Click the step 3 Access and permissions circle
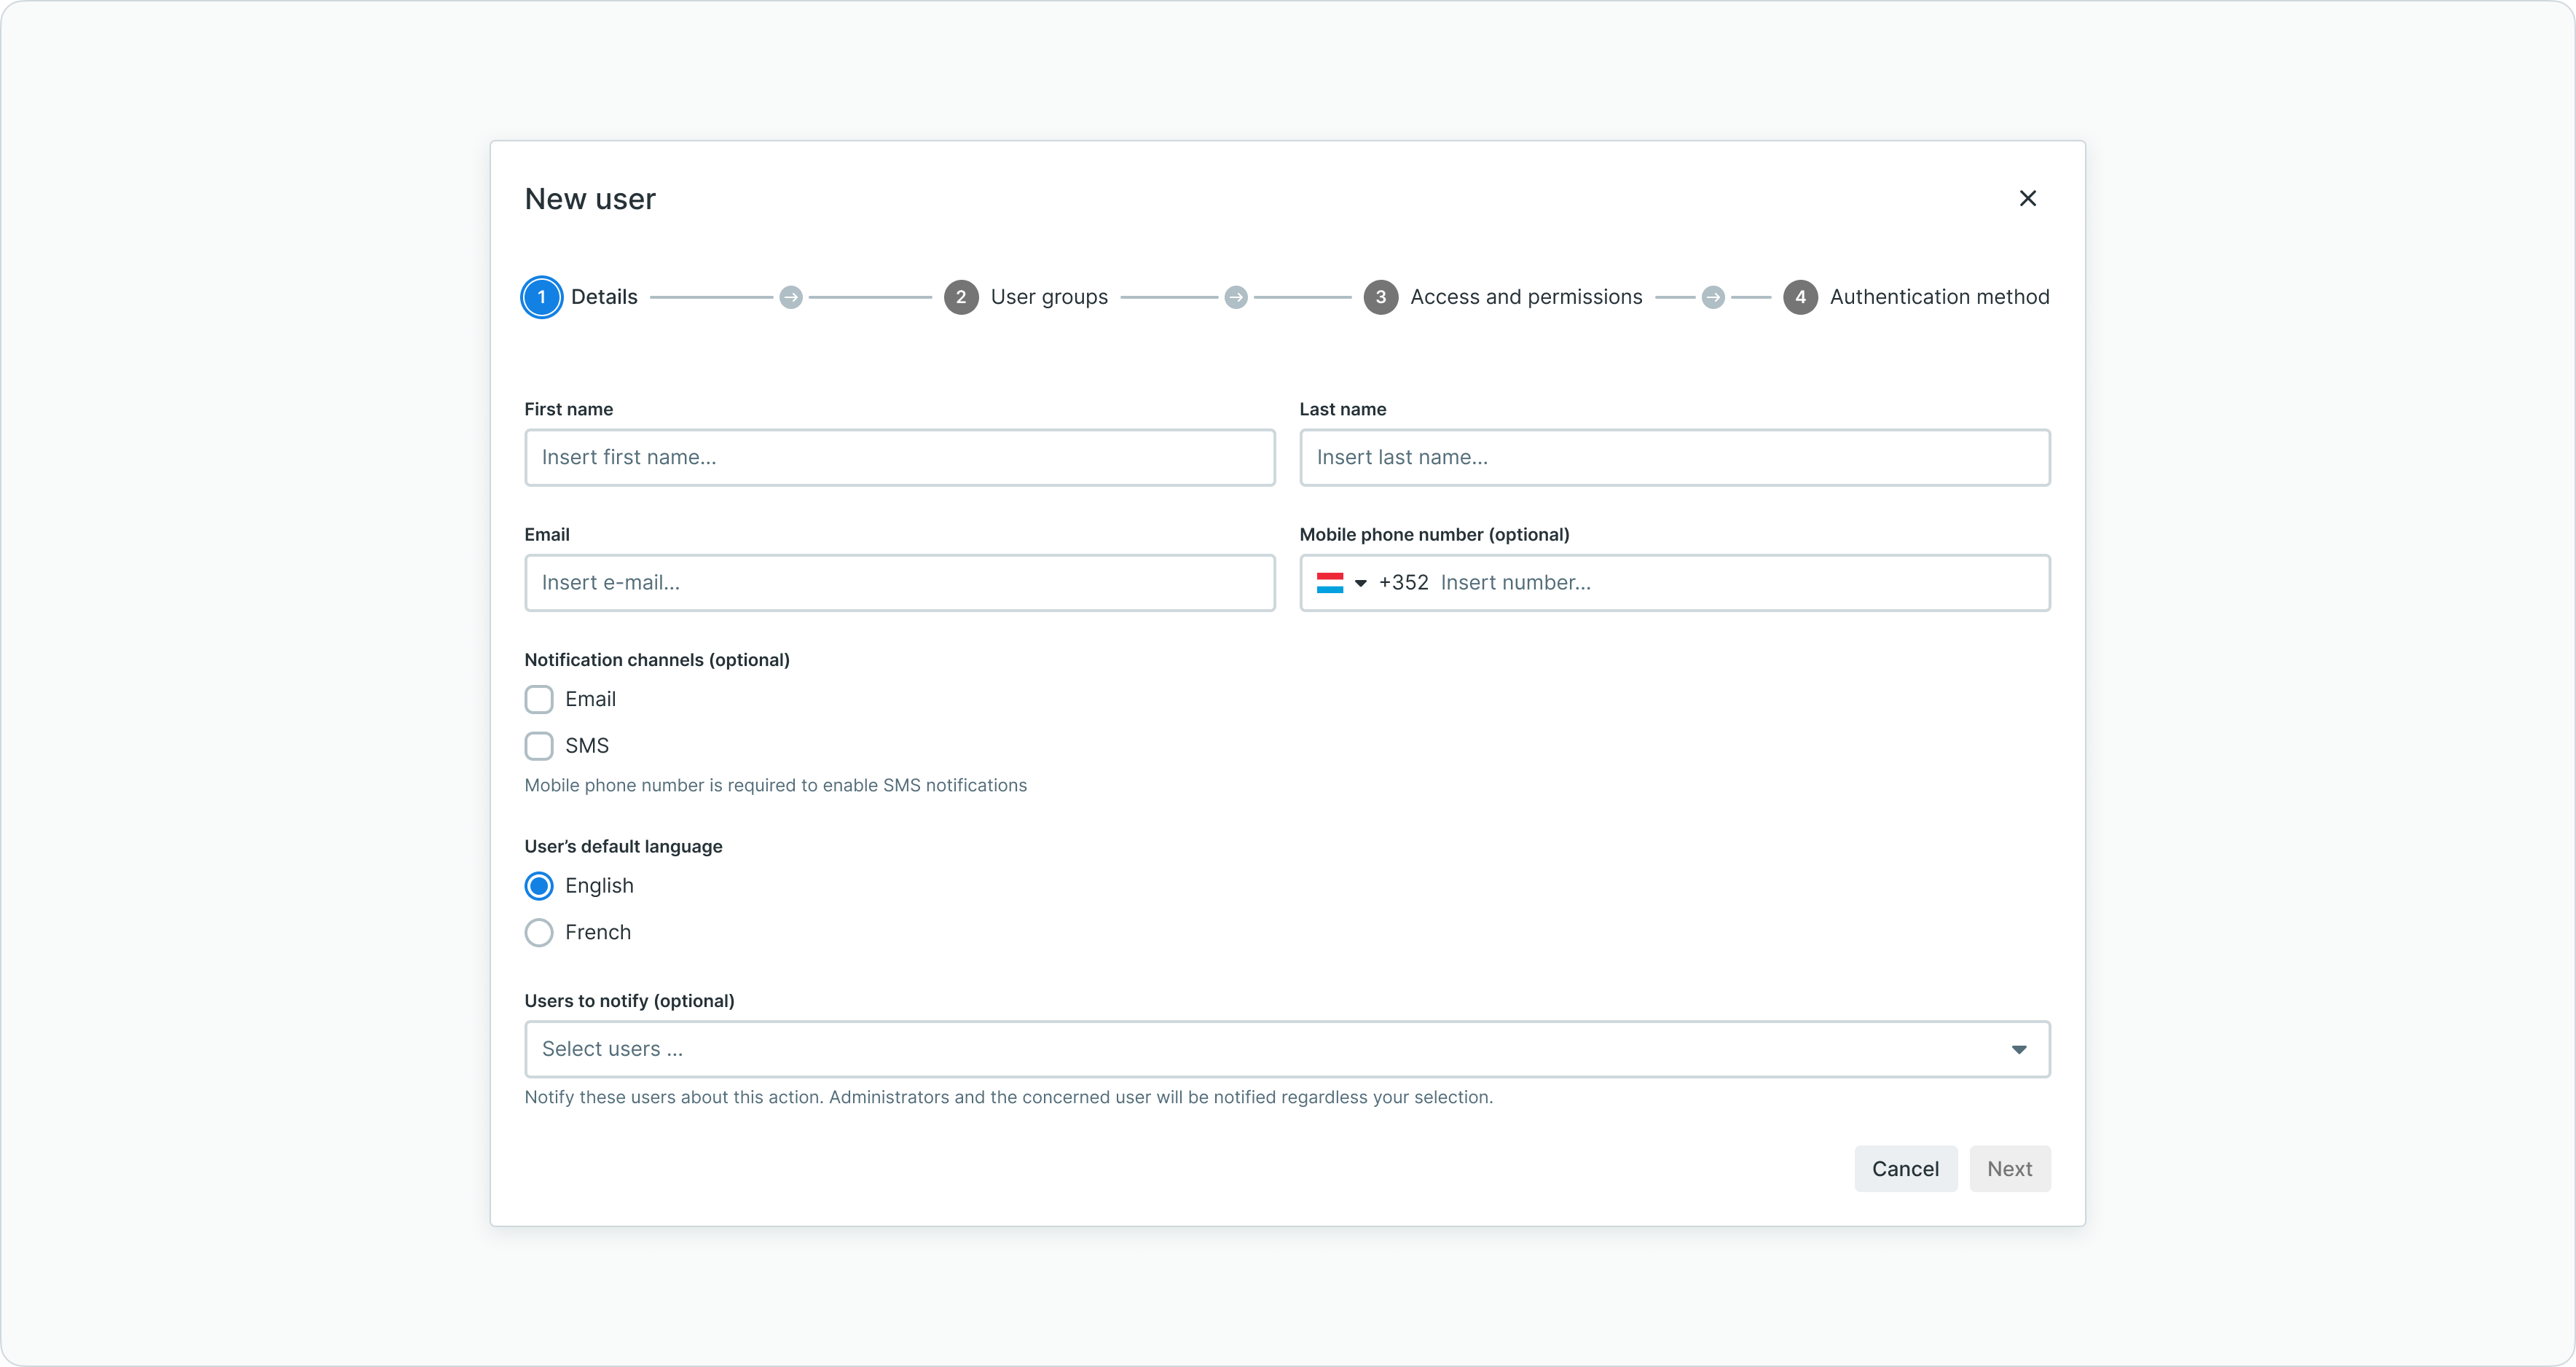The height and width of the screenshot is (1367, 2576). pyautogui.click(x=1380, y=297)
